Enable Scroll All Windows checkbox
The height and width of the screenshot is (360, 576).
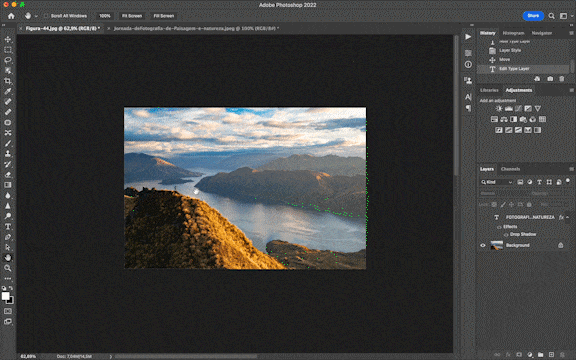[x=46, y=16]
